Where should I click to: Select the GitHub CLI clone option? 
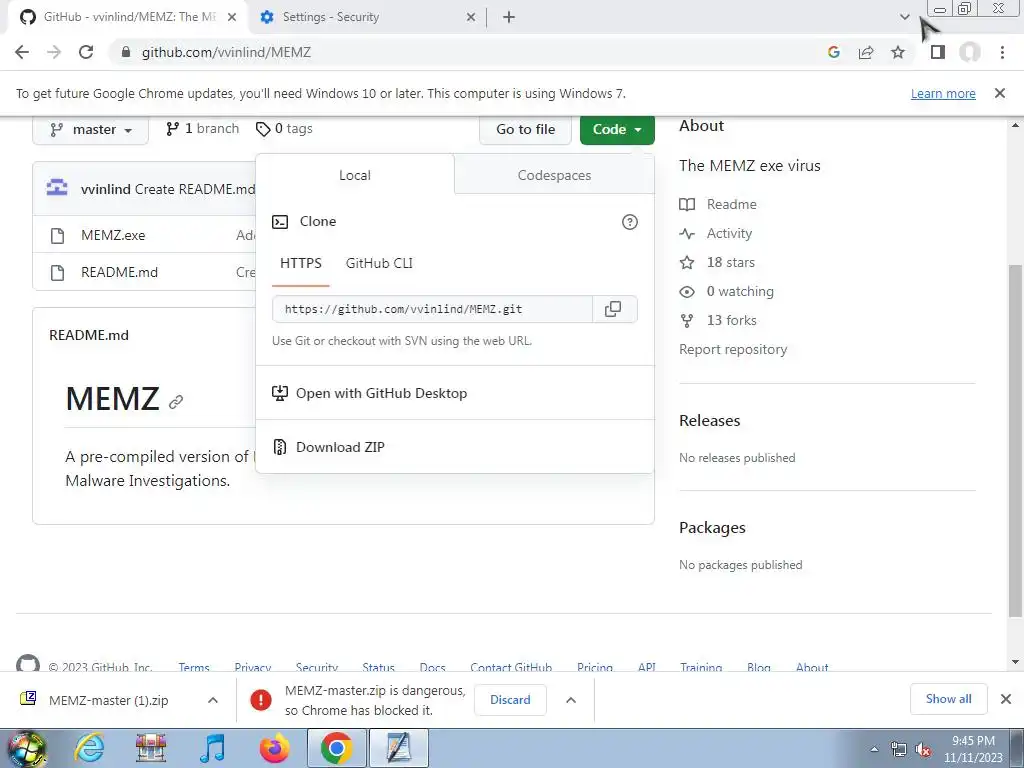click(x=379, y=263)
